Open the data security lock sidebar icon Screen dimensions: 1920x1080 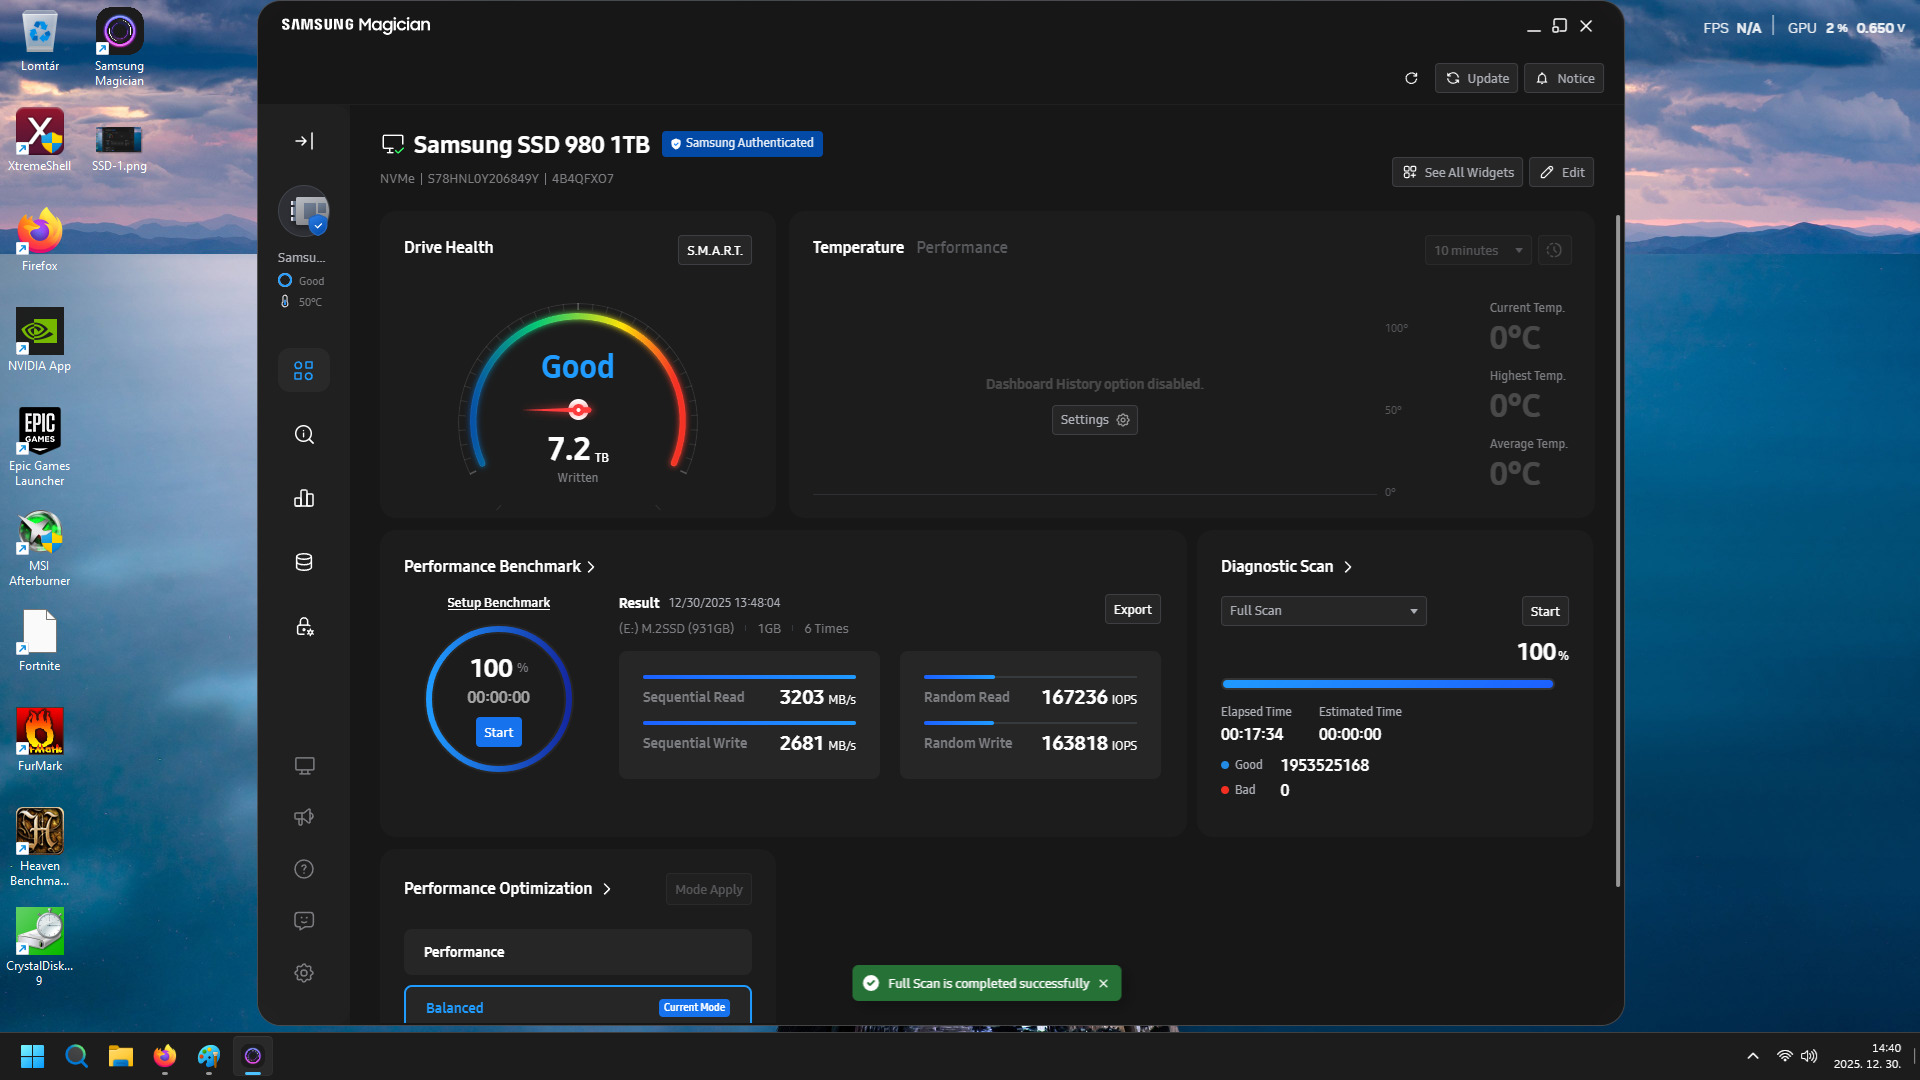(304, 626)
